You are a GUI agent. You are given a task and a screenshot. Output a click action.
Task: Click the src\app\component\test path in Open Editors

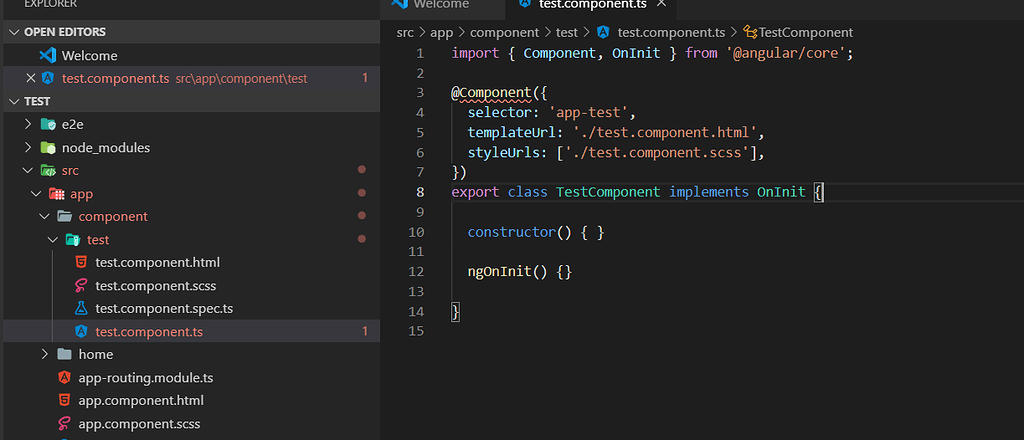tap(241, 79)
